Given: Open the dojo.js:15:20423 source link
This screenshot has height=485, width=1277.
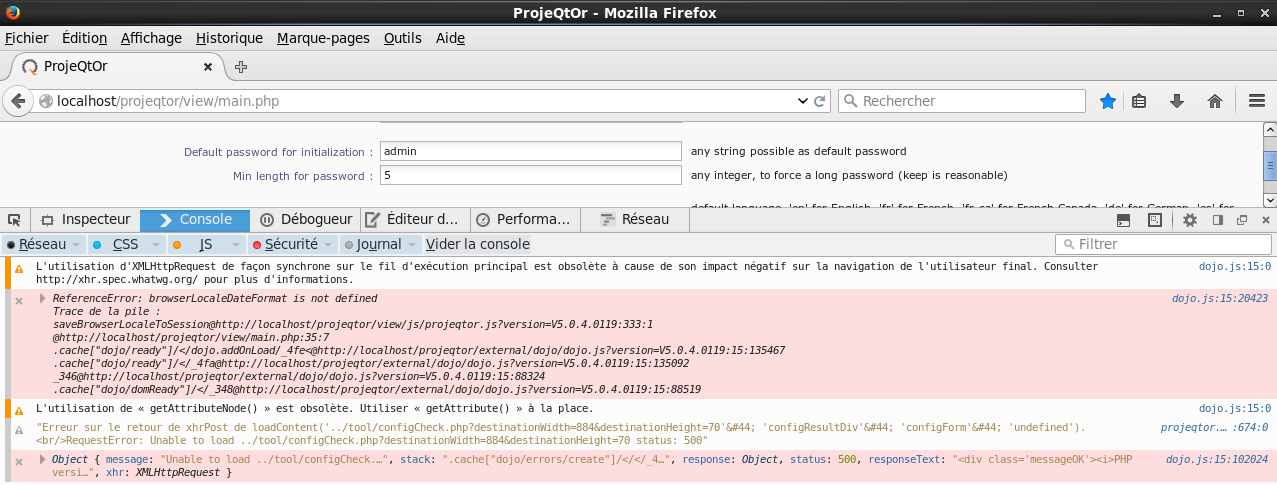Looking at the screenshot, I should (x=1219, y=298).
